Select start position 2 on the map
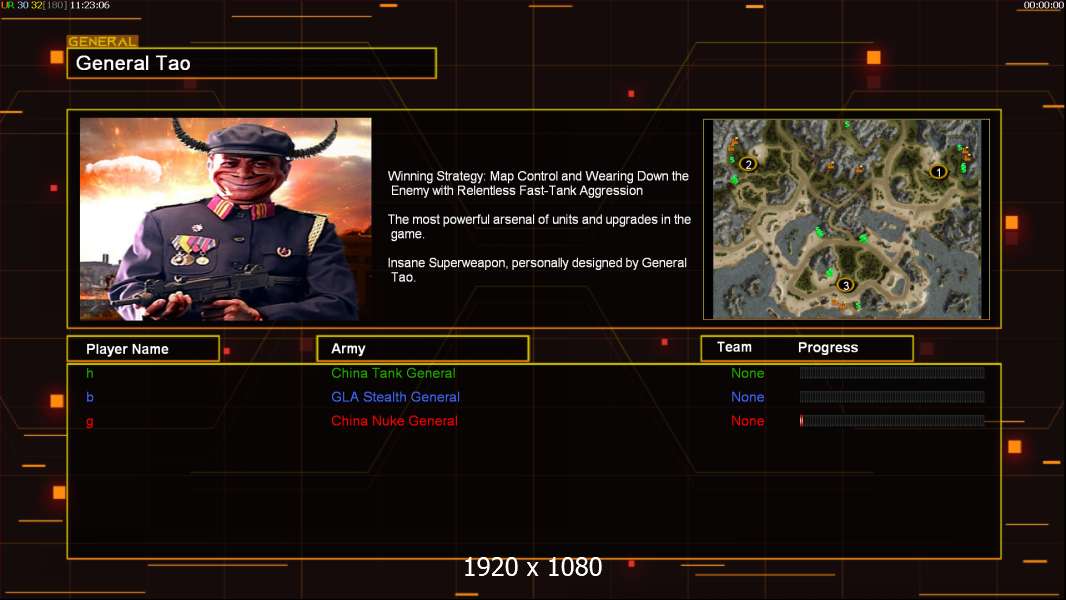 pos(749,164)
